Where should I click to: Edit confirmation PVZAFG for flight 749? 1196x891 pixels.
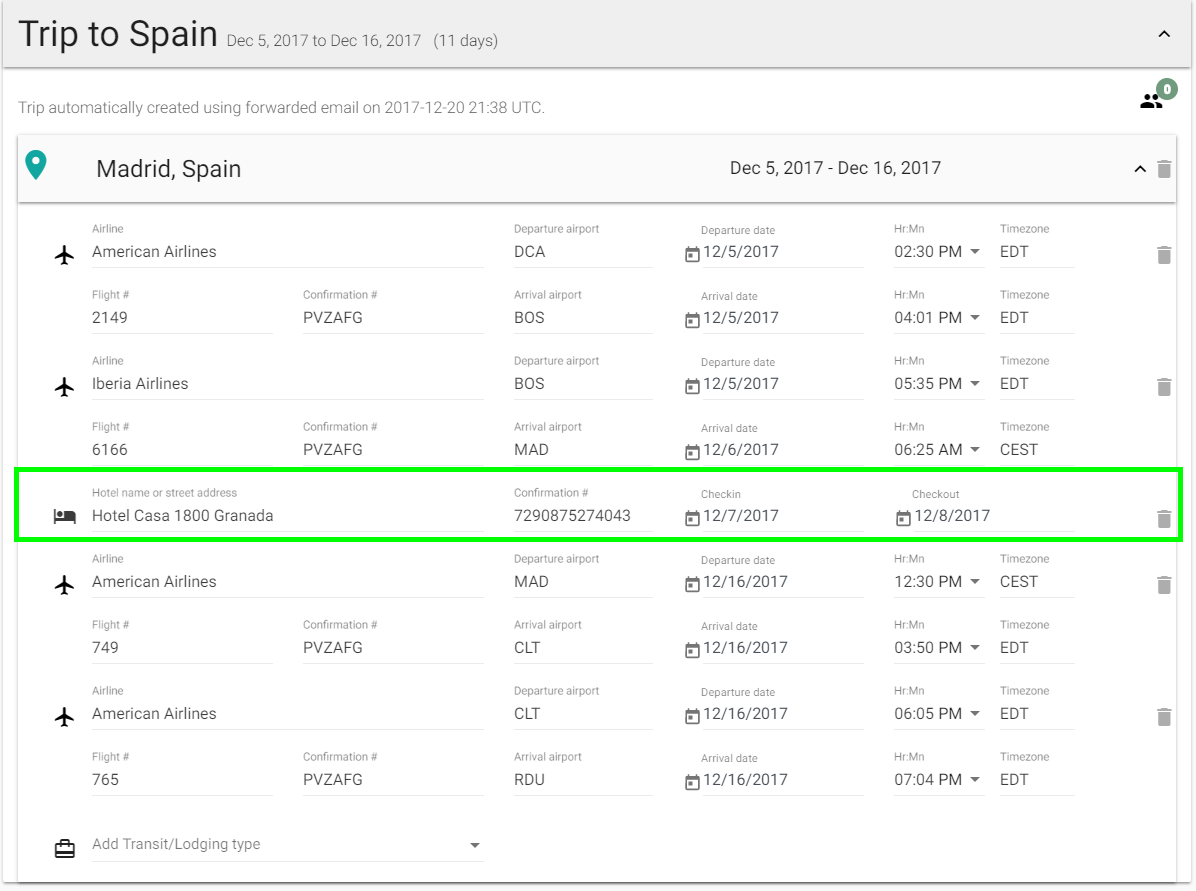tap(393, 648)
